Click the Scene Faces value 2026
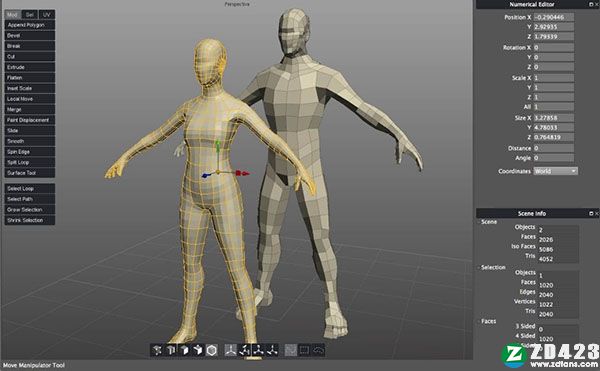Image resolution: width=600 pixels, height=371 pixels. (x=546, y=239)
